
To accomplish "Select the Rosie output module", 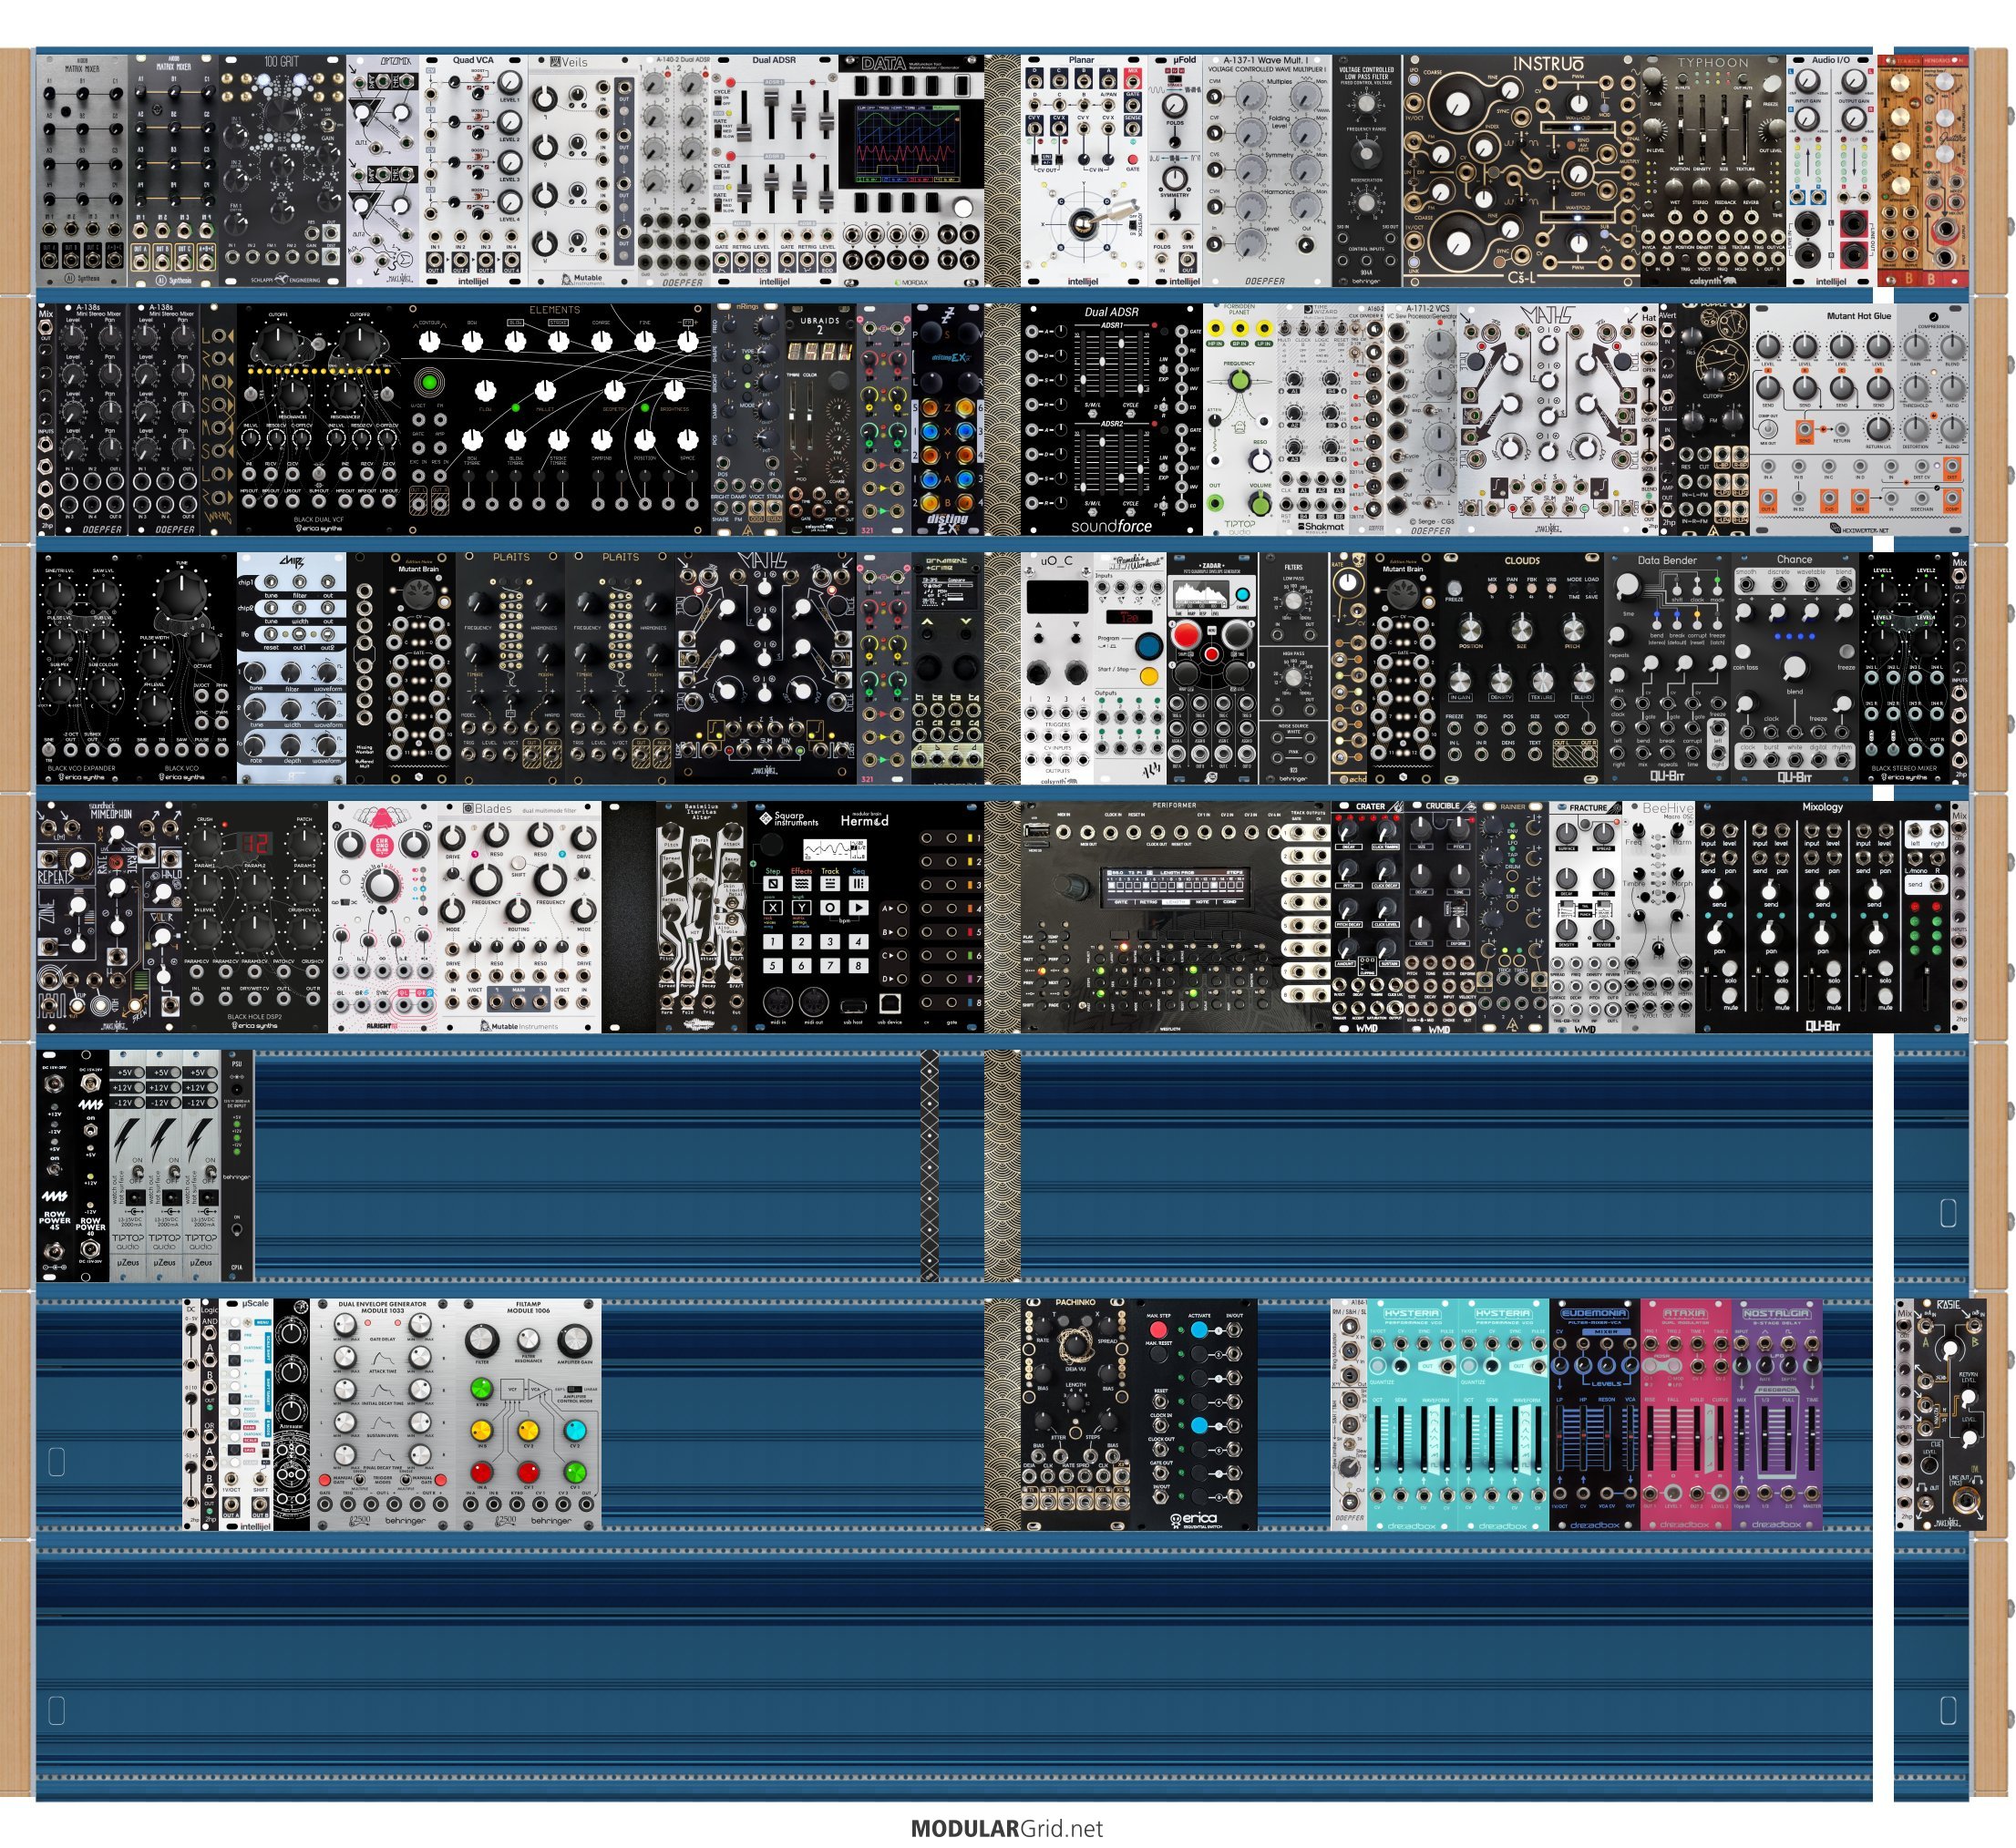I will point(1949,1415).
